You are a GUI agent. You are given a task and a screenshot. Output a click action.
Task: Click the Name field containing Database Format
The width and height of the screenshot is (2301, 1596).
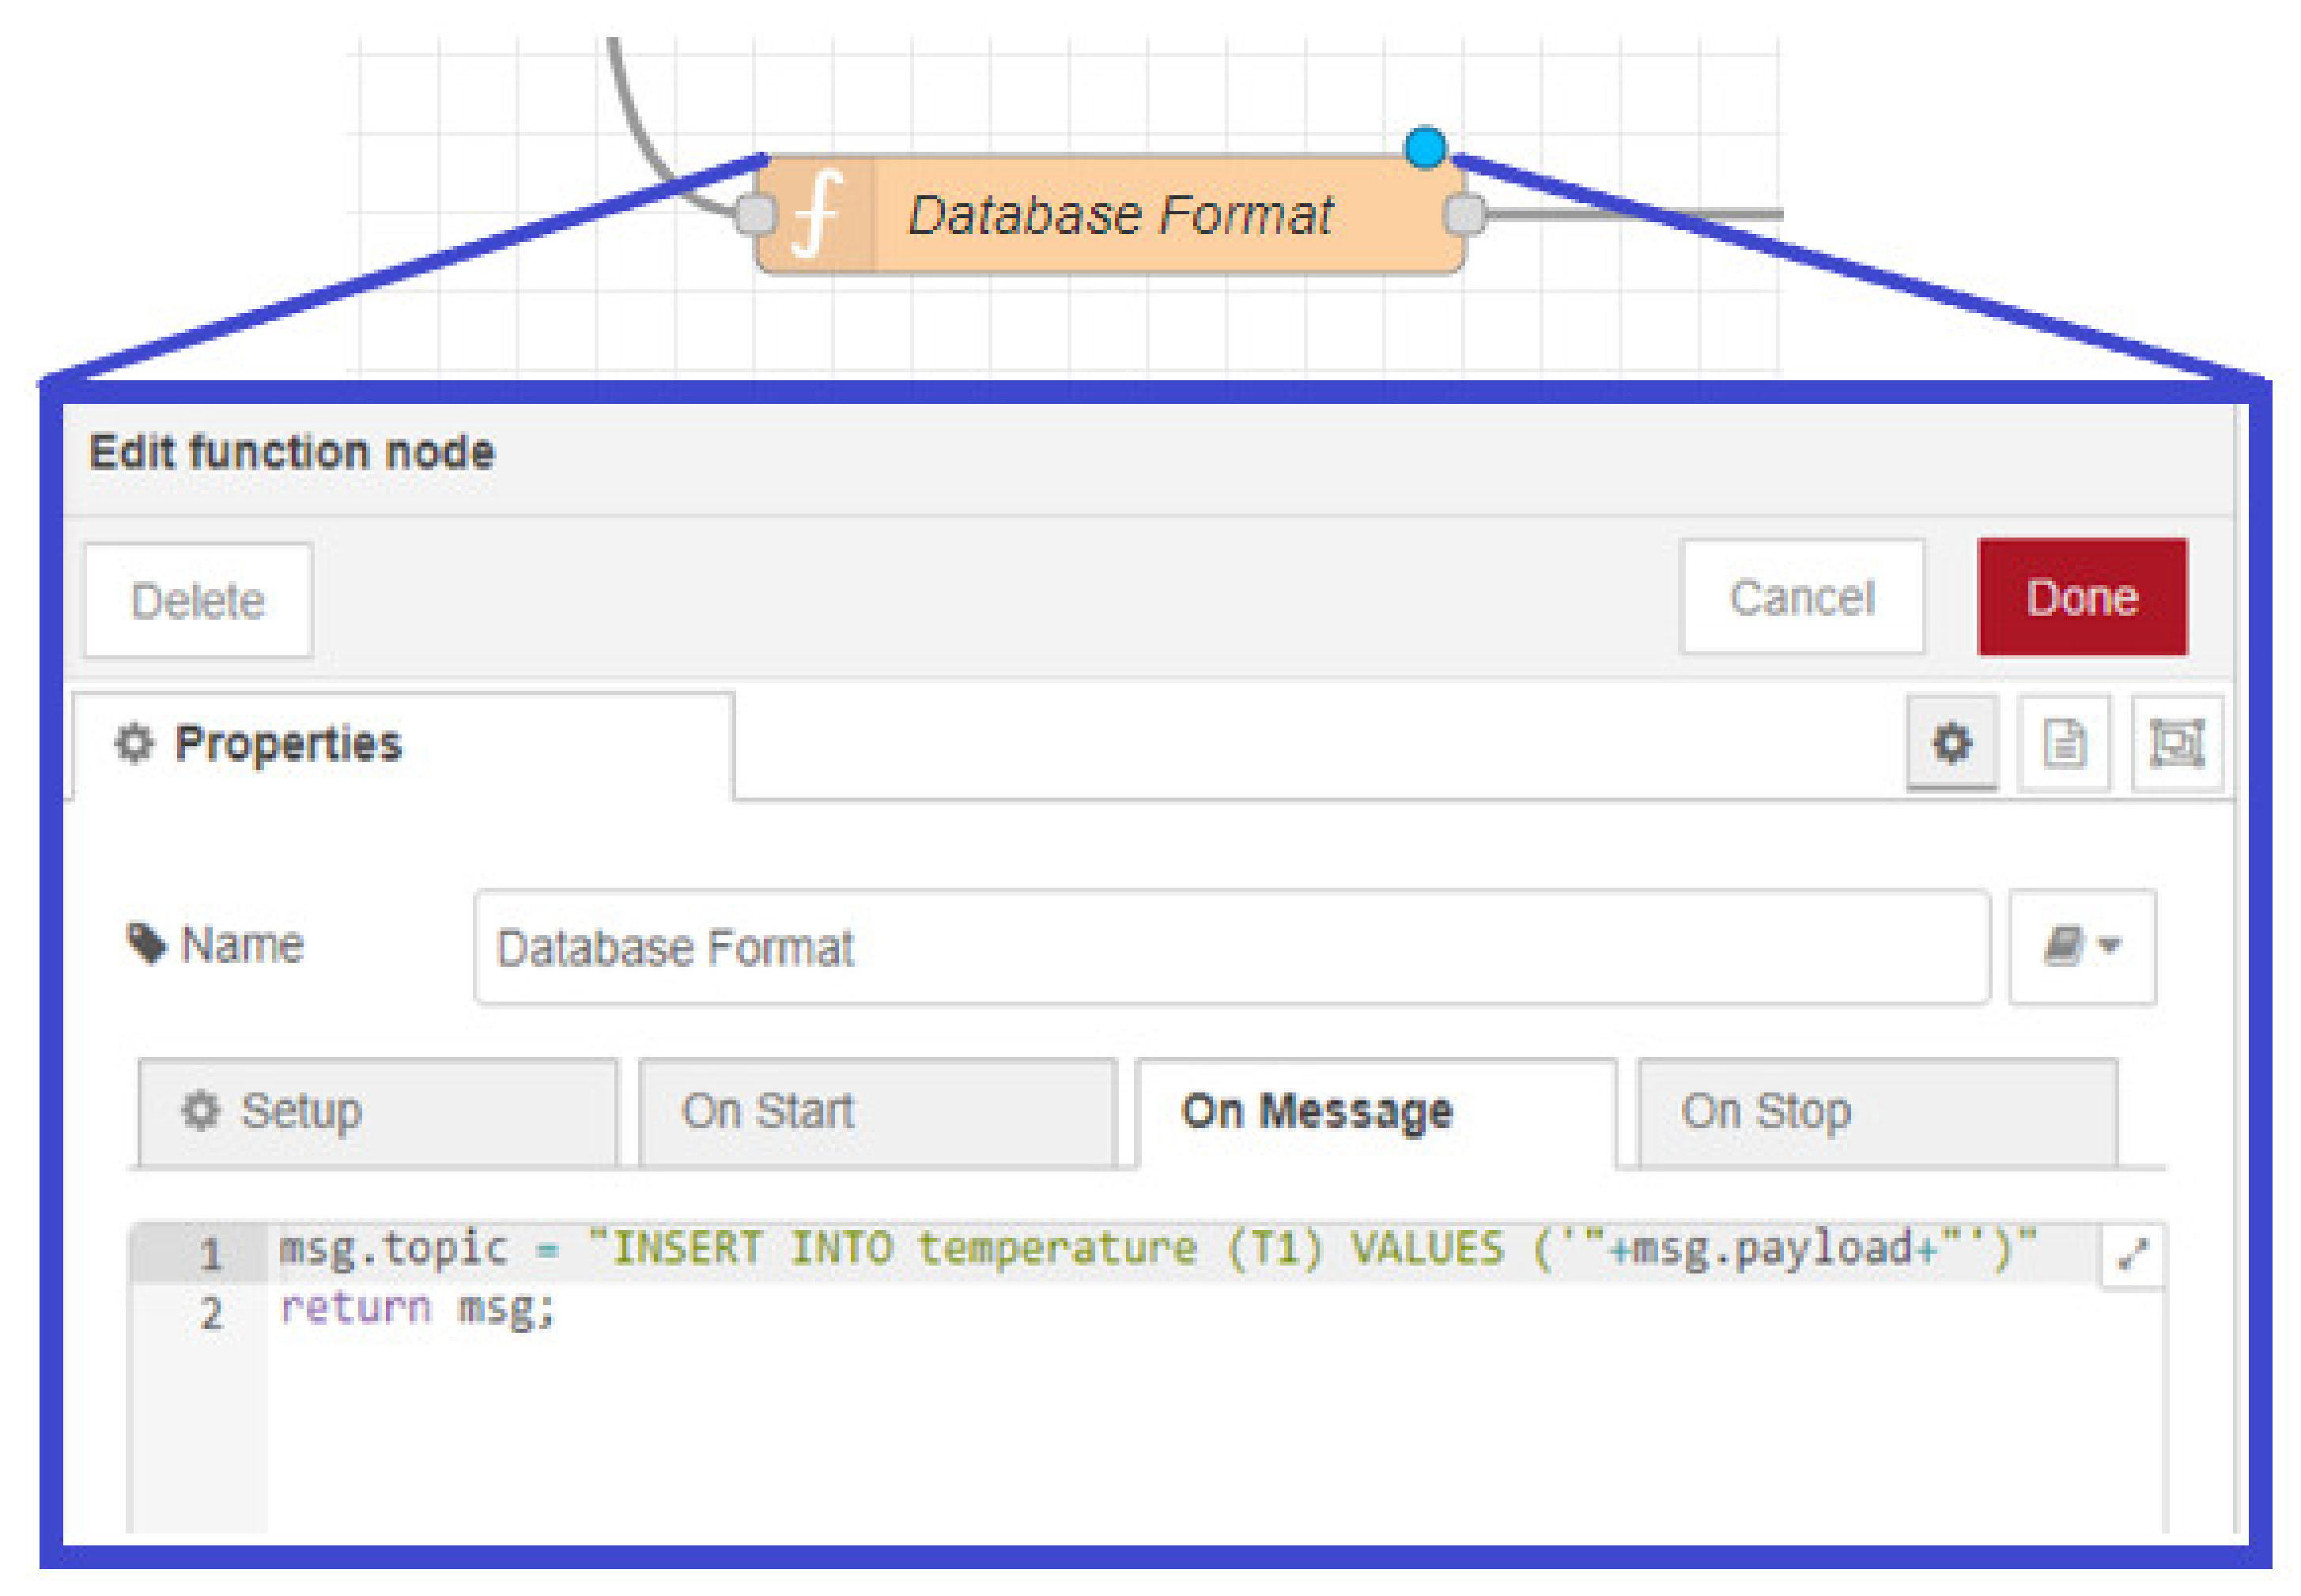click(x=1230, y=946)
